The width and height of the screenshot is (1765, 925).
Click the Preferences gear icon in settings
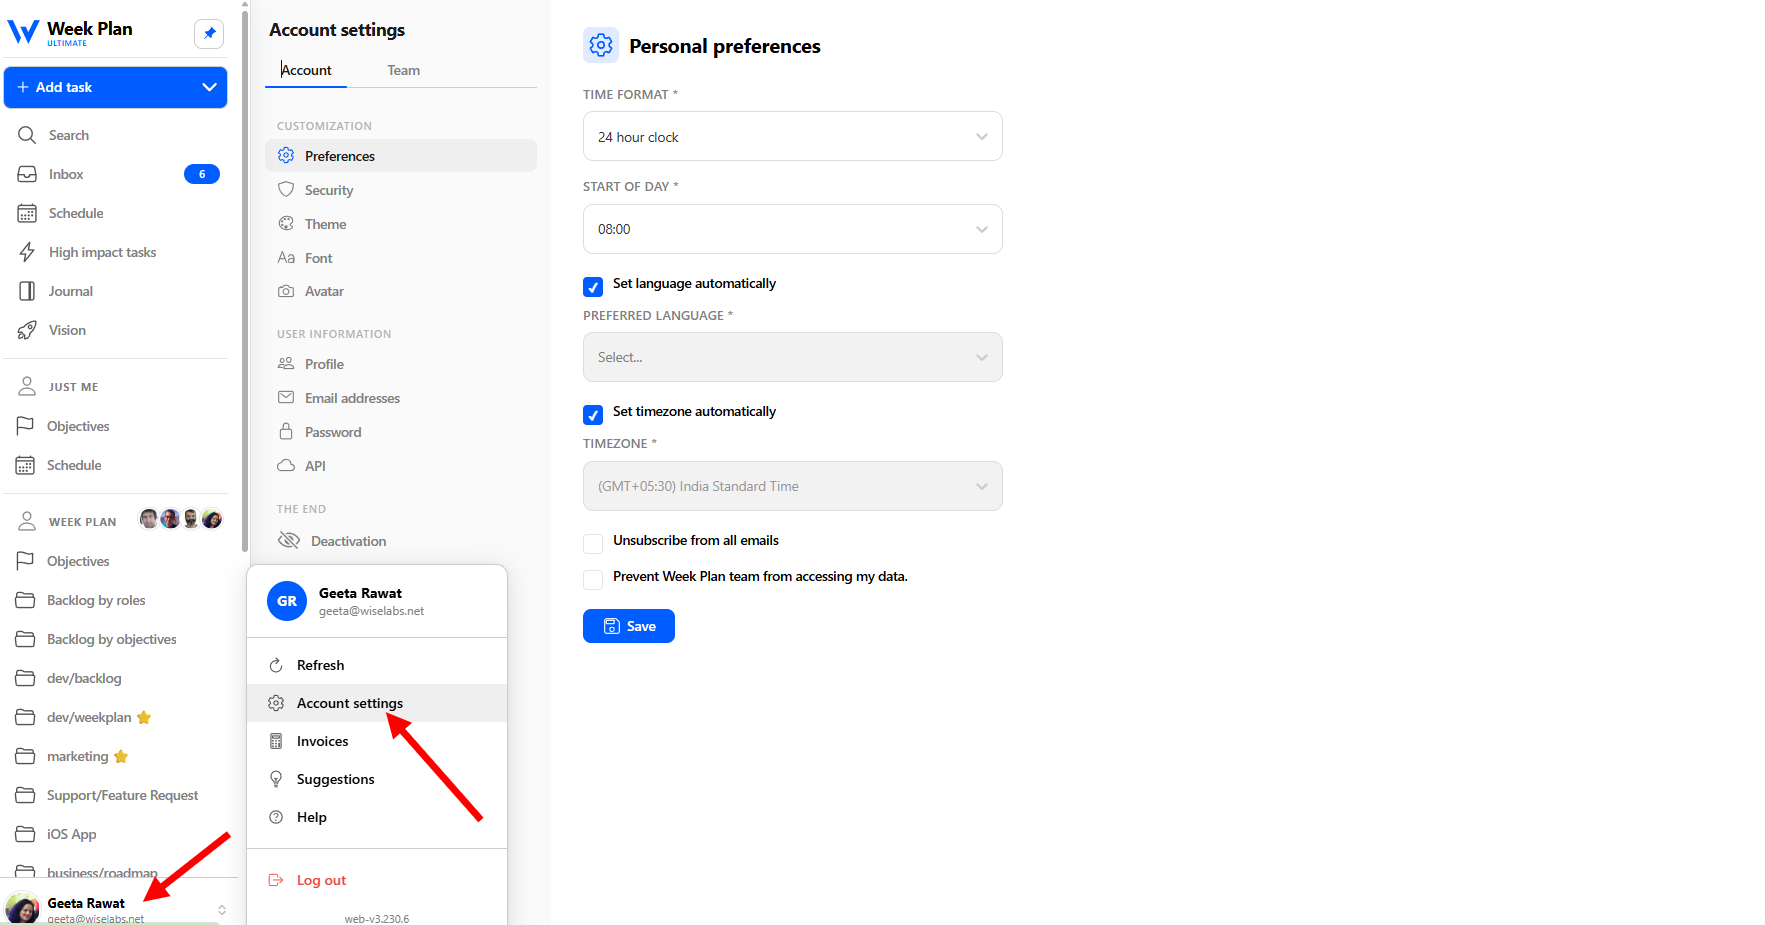coord(286,156)
